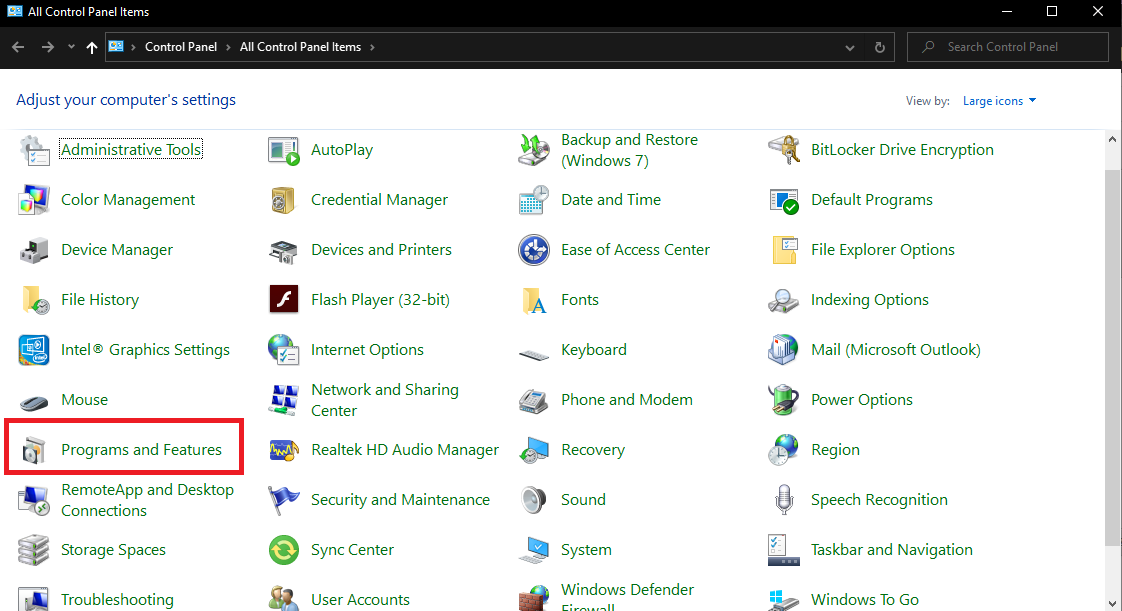The height and width of the screenshot is (611, 1122).
Task: Open the Speech Recognition microphone icon
Action: (x=784, y=500)
